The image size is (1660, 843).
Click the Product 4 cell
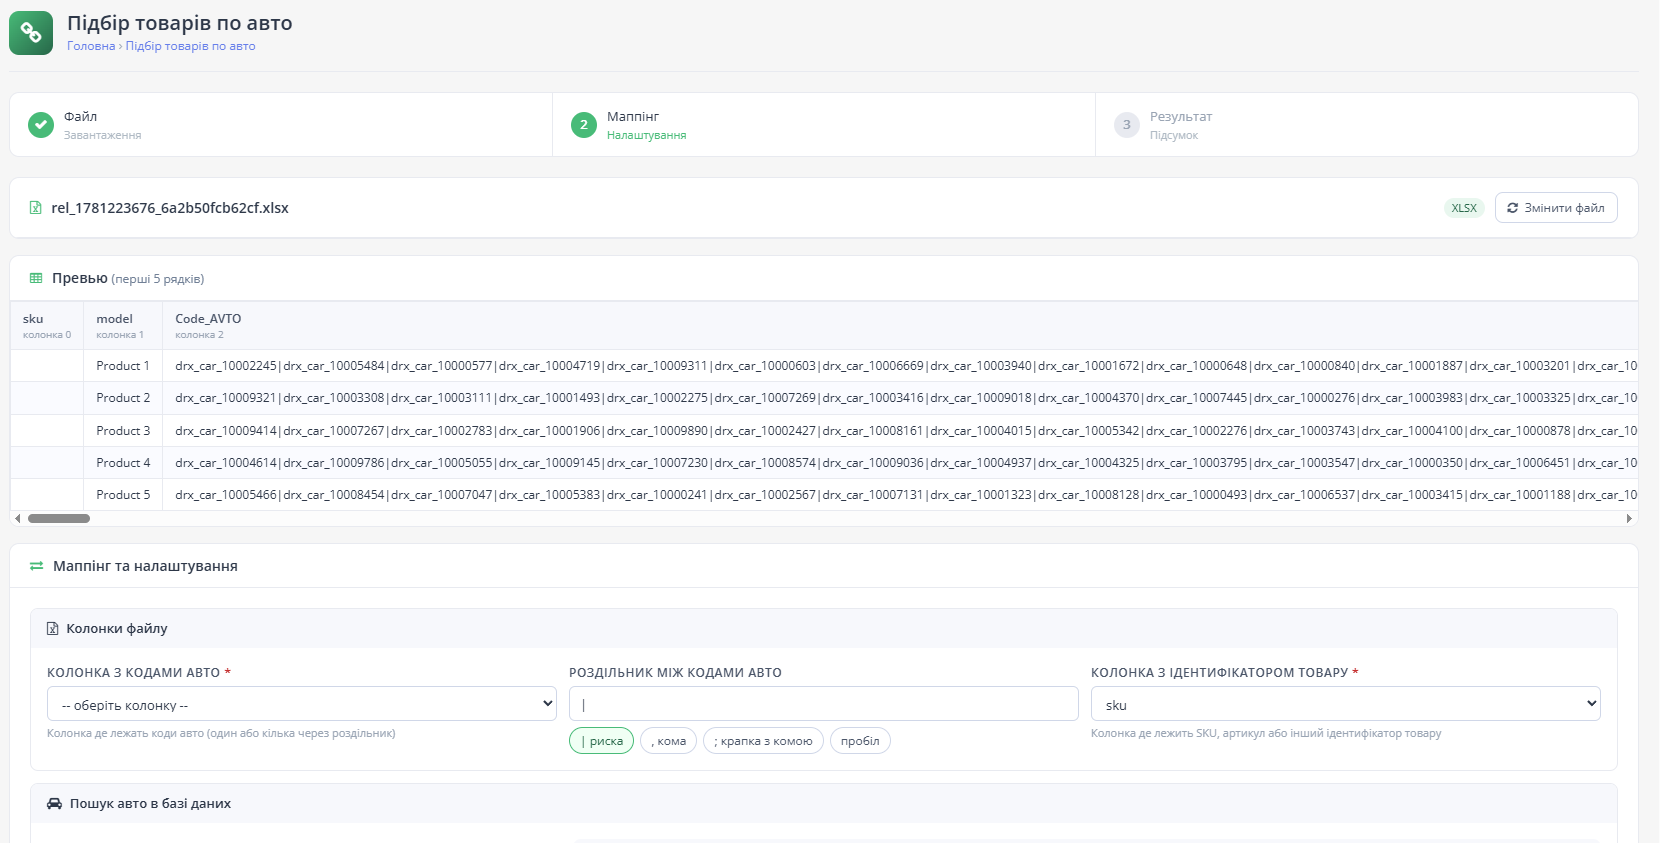[x=123, y=463]
